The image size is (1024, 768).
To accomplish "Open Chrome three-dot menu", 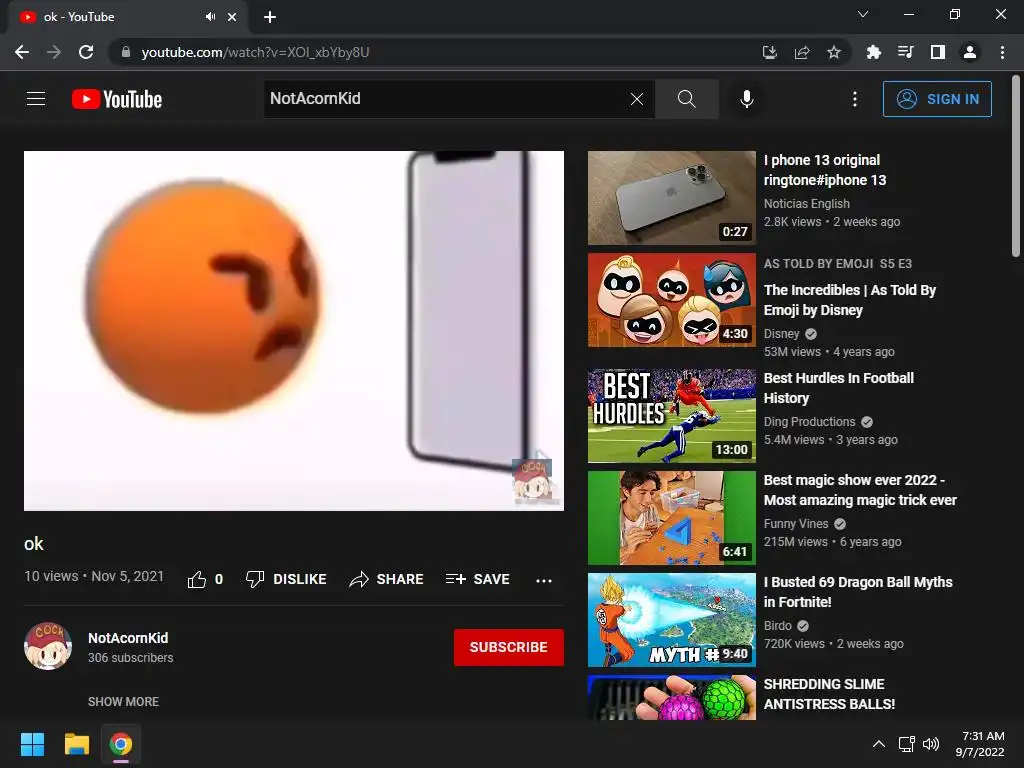I will click(x=1002, y=52).
